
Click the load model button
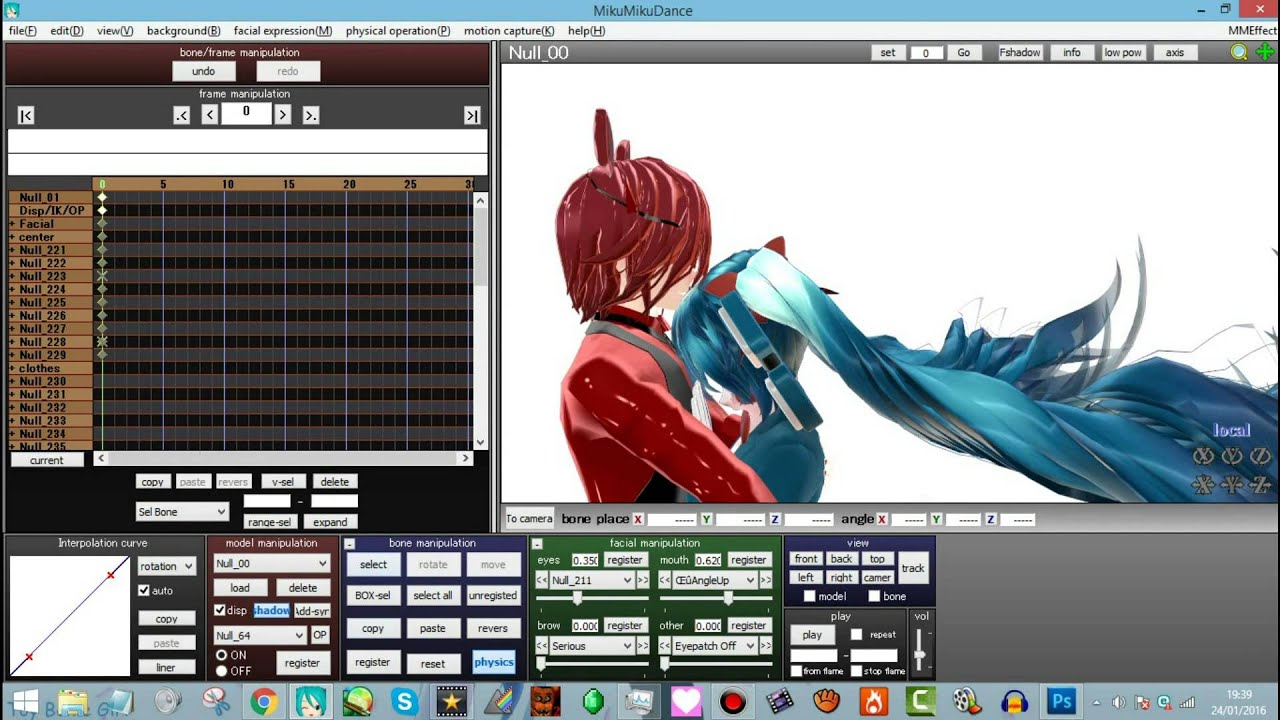240,588
